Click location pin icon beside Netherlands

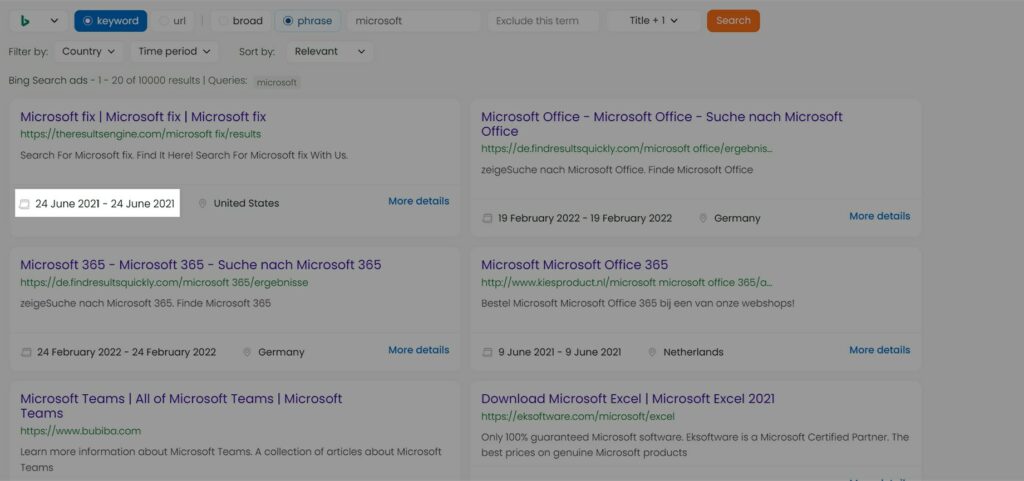tap(652, 352)
